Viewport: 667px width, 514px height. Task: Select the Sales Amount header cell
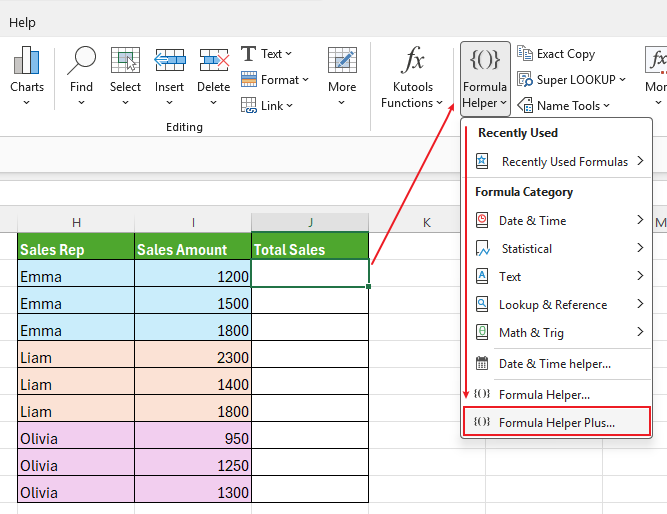193,246
